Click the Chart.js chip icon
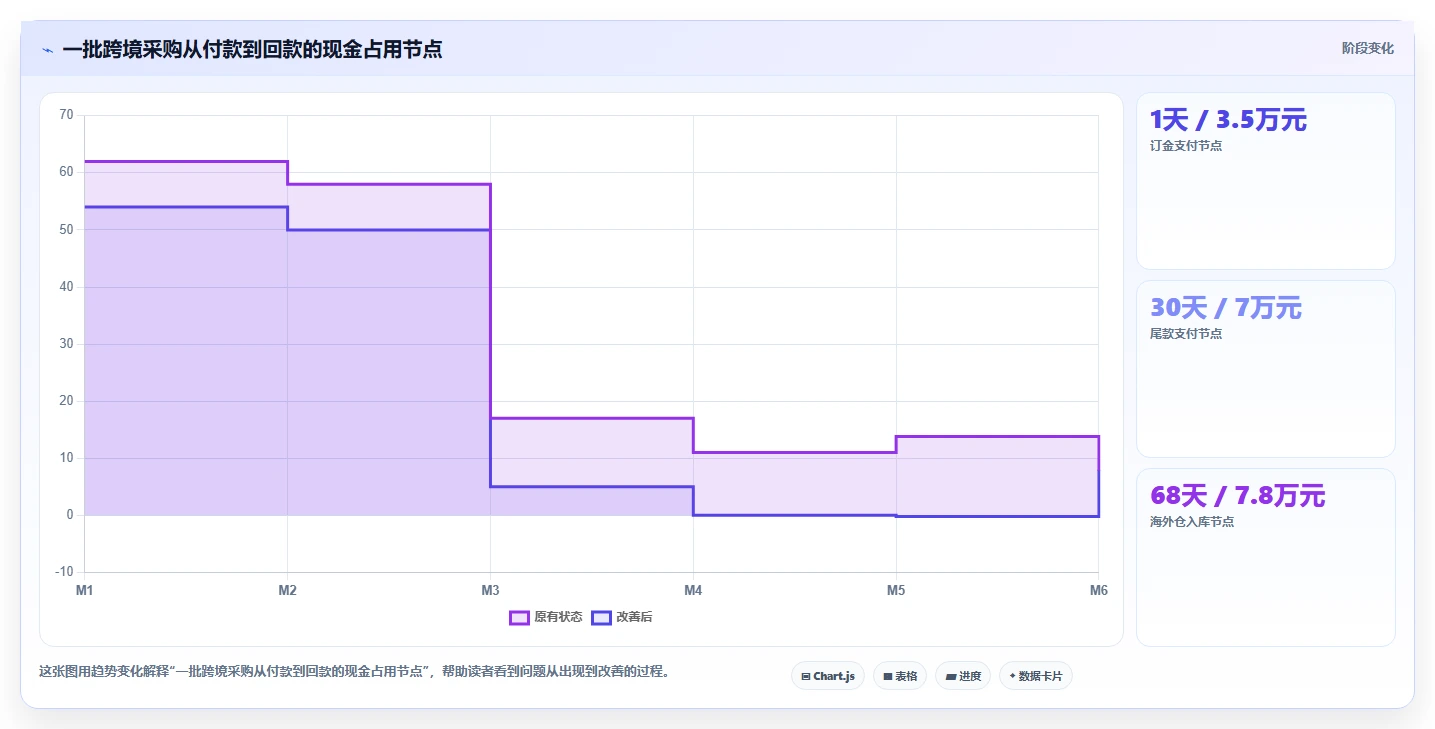Image resolution: width=1435 pixels, height=729 pixels. click(x=806, y=677)
